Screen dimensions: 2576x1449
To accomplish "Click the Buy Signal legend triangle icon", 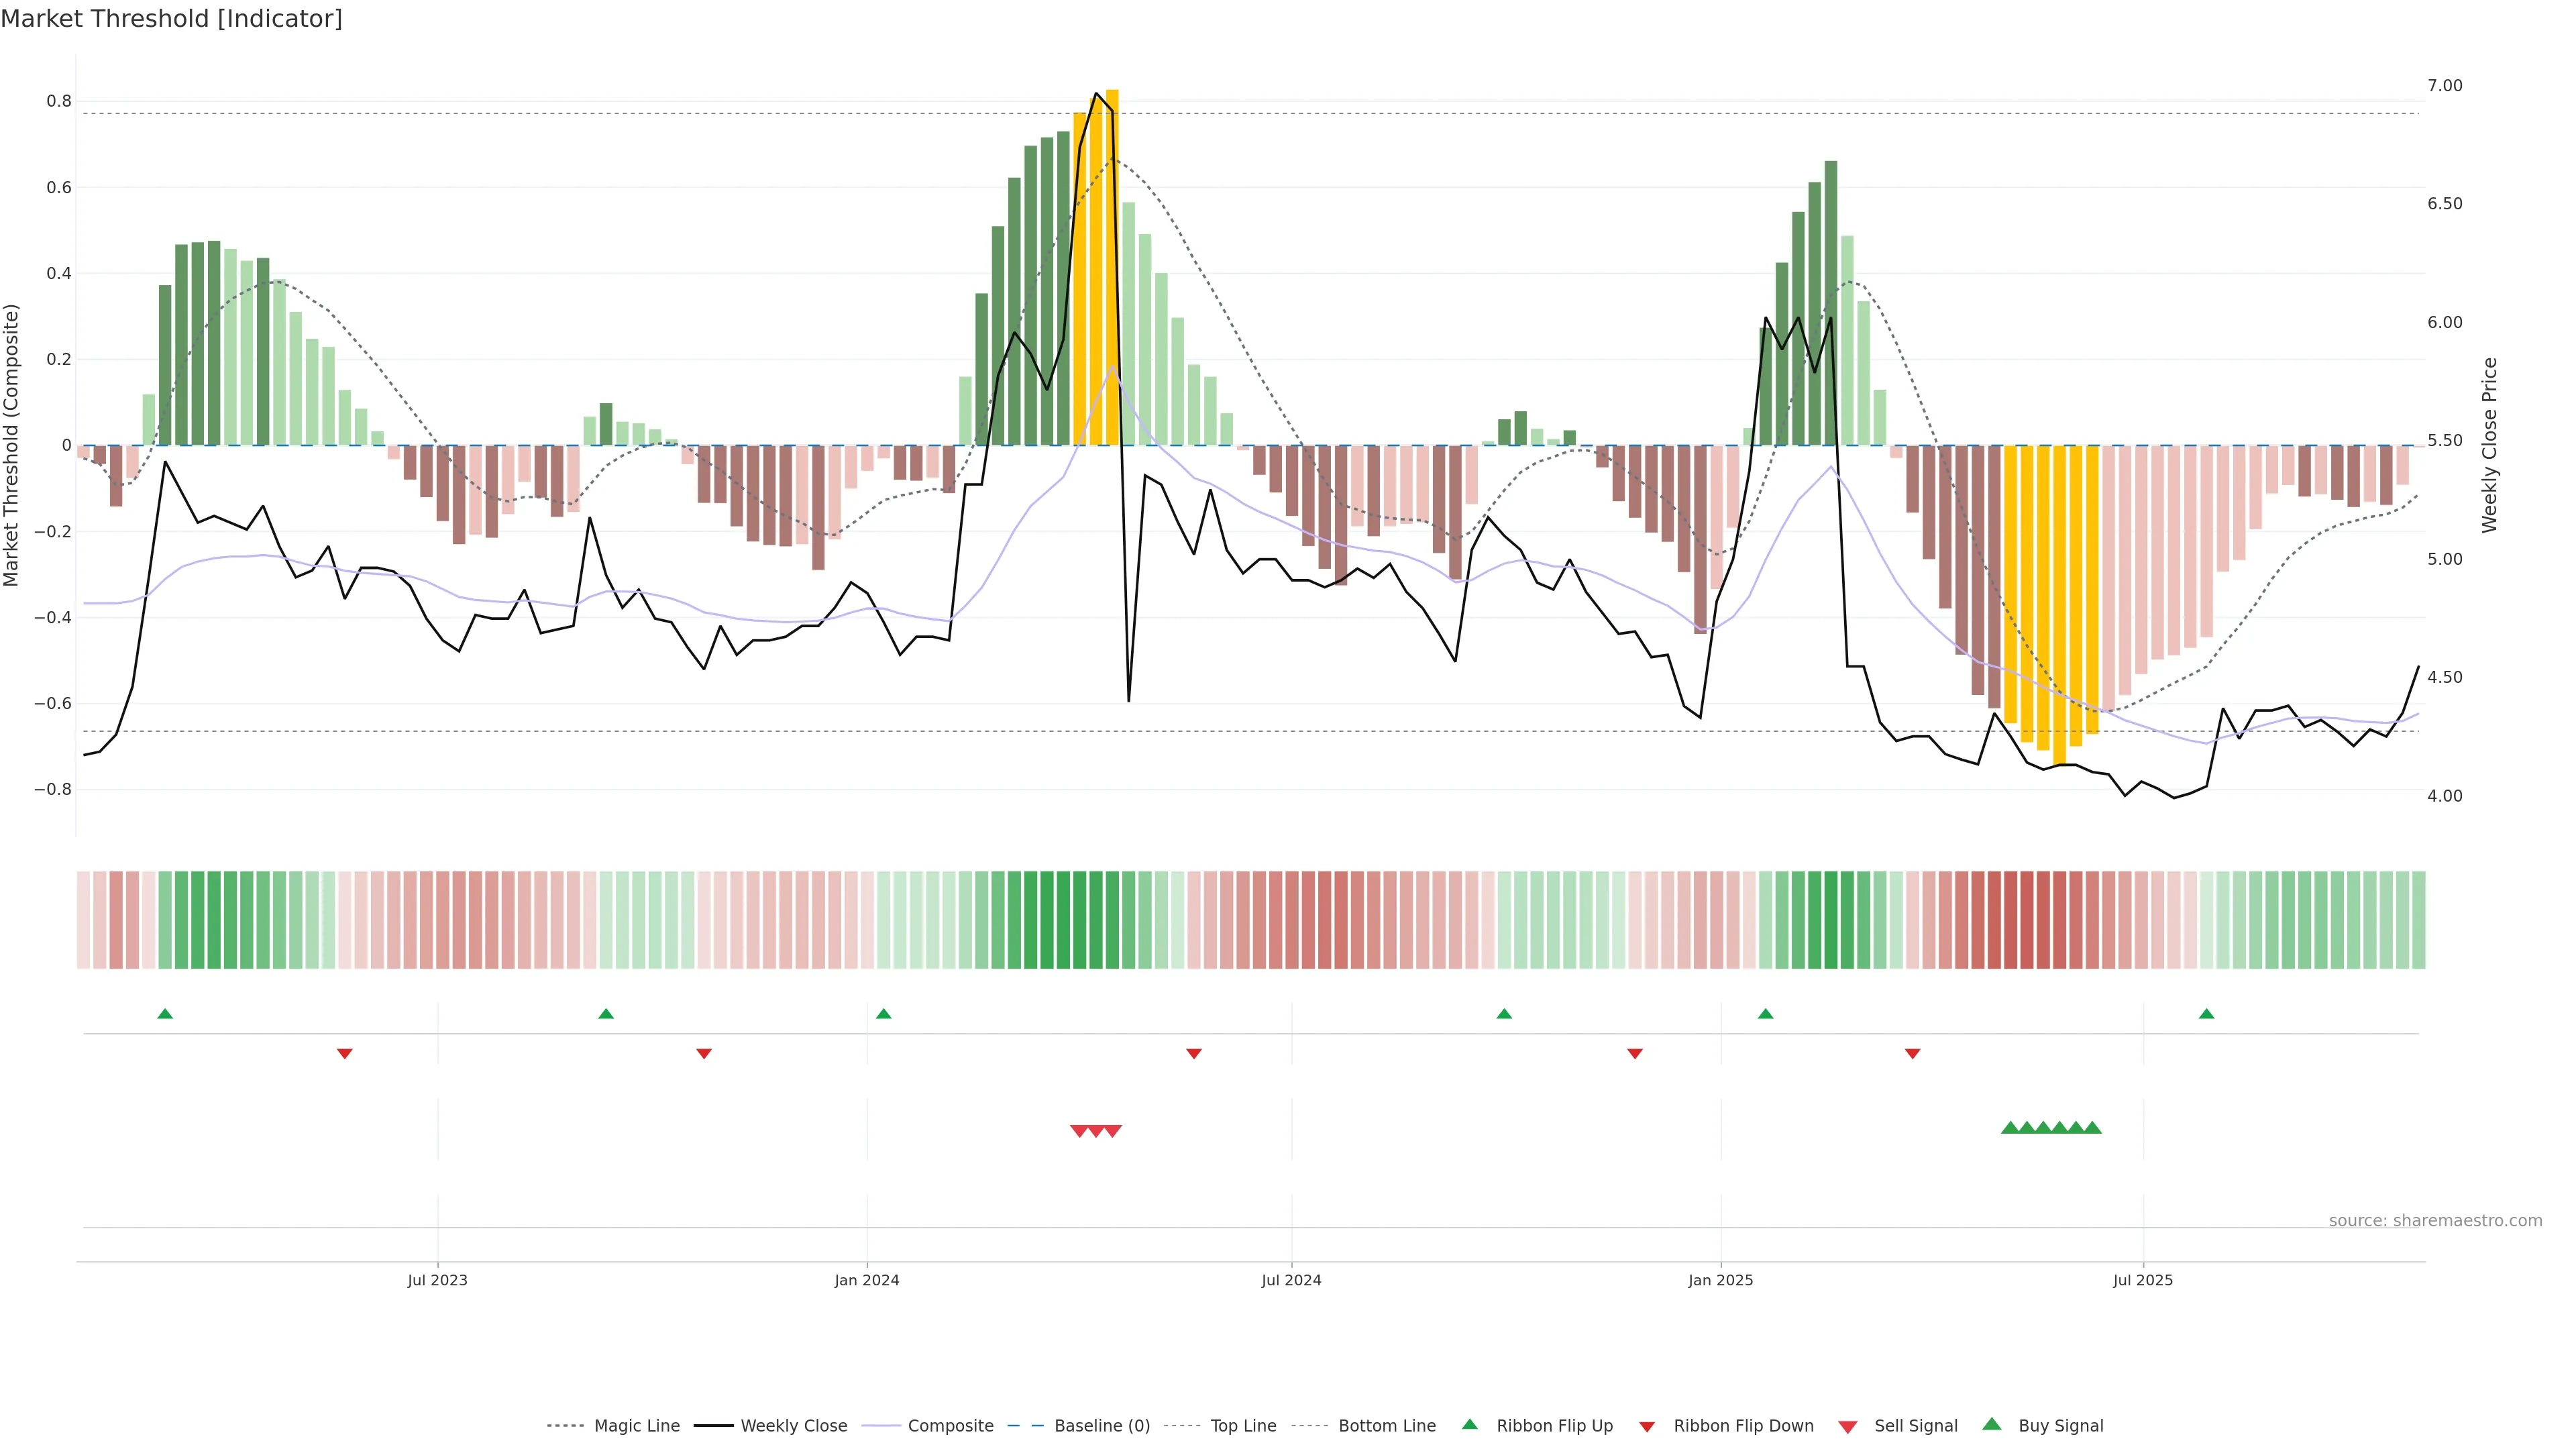I will click(1992, 1424).
